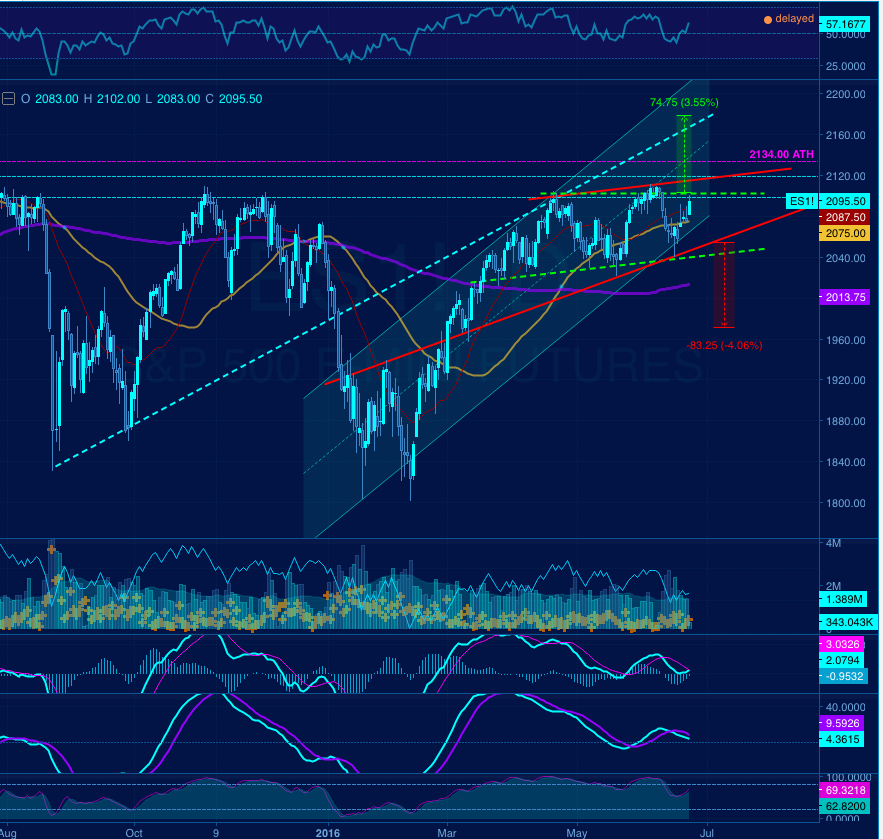
Task: Click the 2040.00 price axis level
Action: (x=845, y=258)
